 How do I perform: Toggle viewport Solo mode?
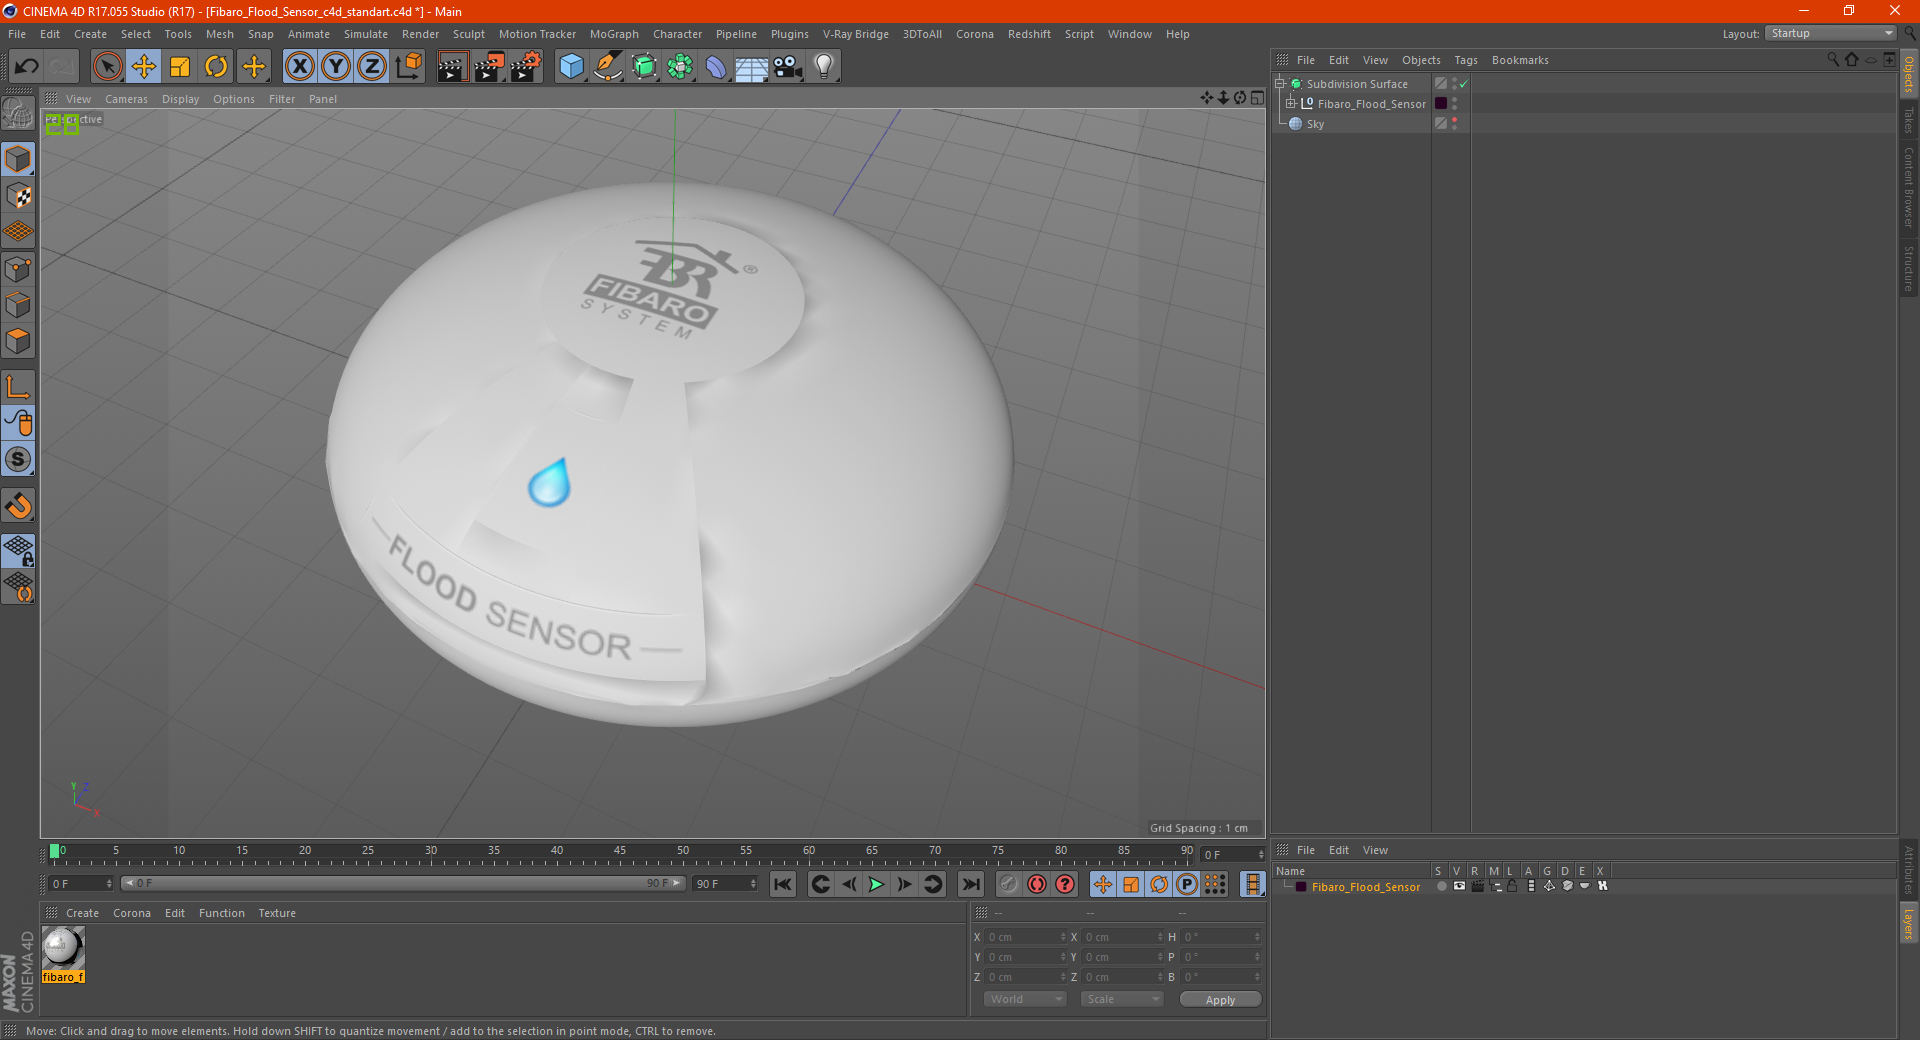click(x=18, y=460)
